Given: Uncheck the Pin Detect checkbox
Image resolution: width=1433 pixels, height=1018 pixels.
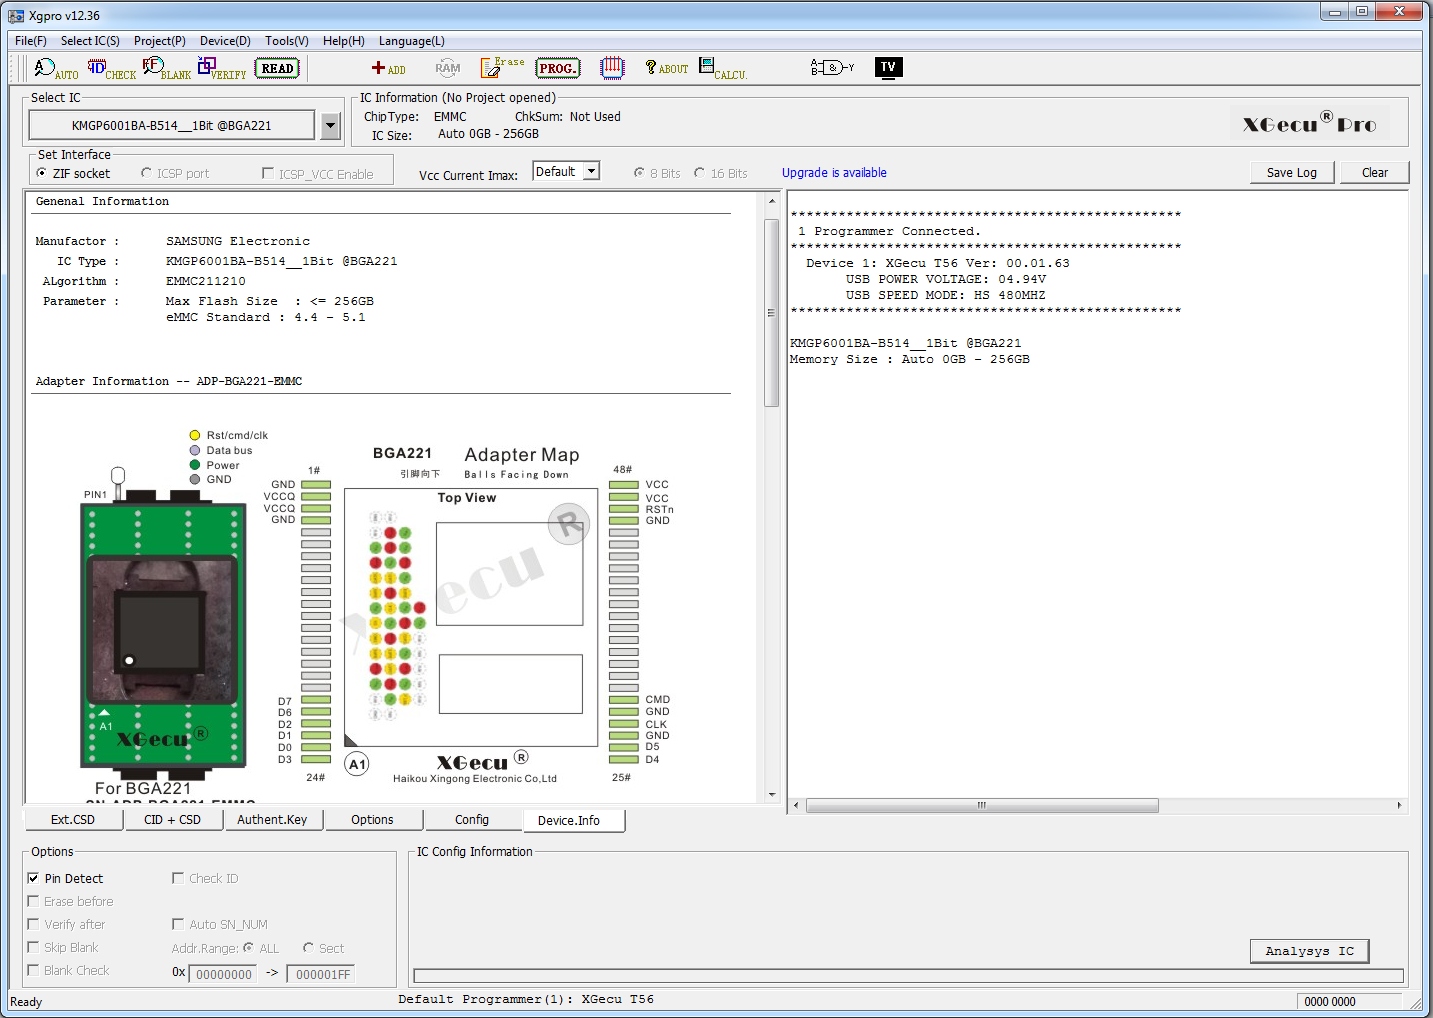Looking at the screenshot, I should pos(33,878).
